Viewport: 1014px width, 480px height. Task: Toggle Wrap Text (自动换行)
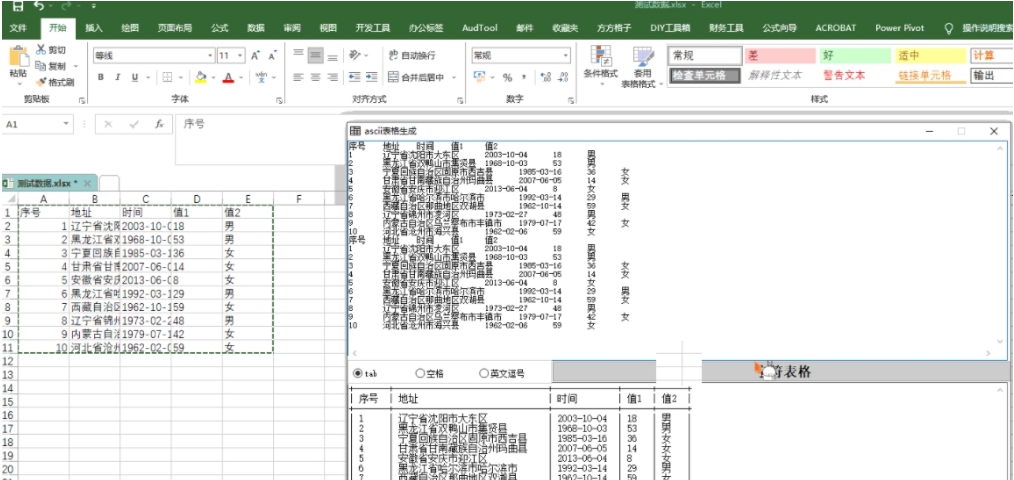click(412, 56)
